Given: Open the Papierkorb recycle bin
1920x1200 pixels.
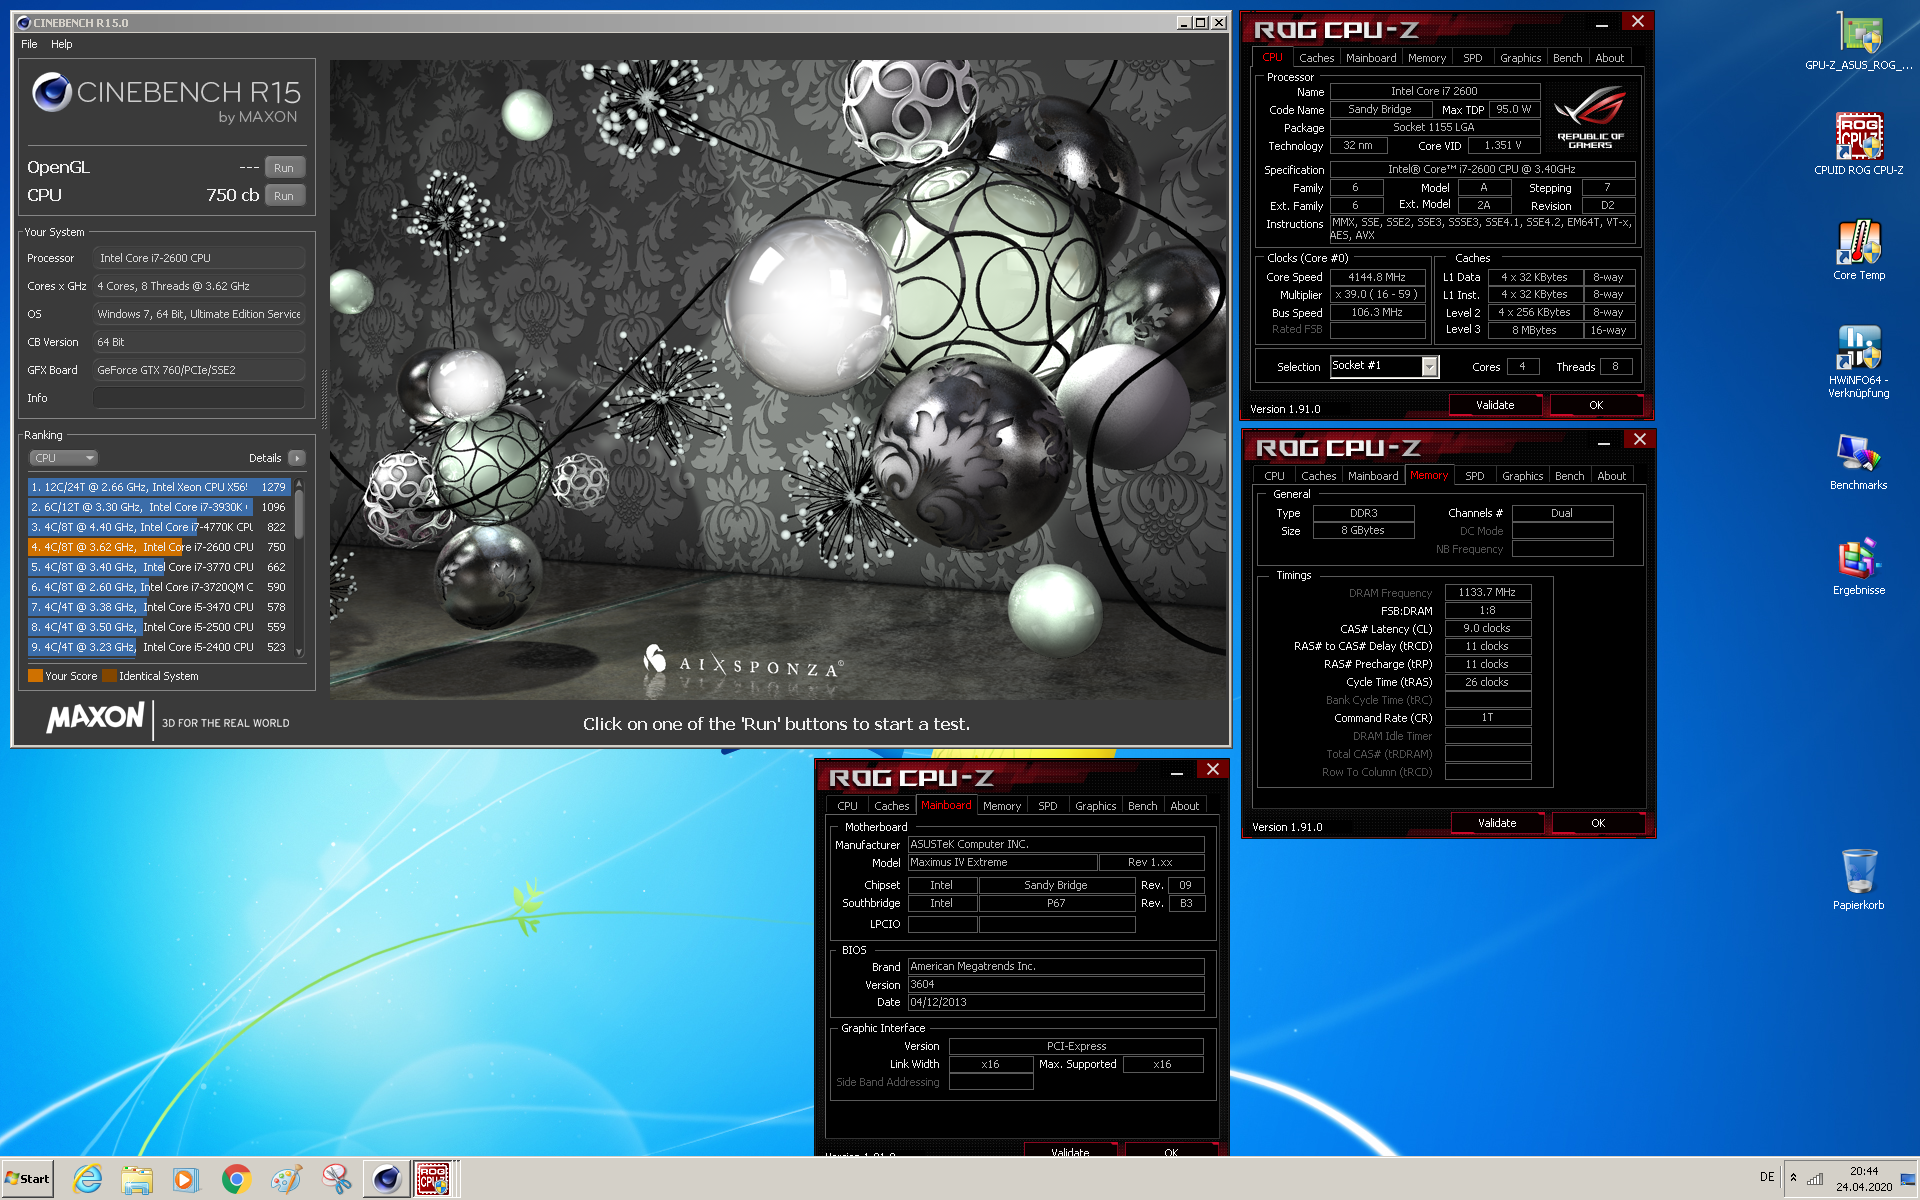Looking at the screenshot, I should 1858,879.
